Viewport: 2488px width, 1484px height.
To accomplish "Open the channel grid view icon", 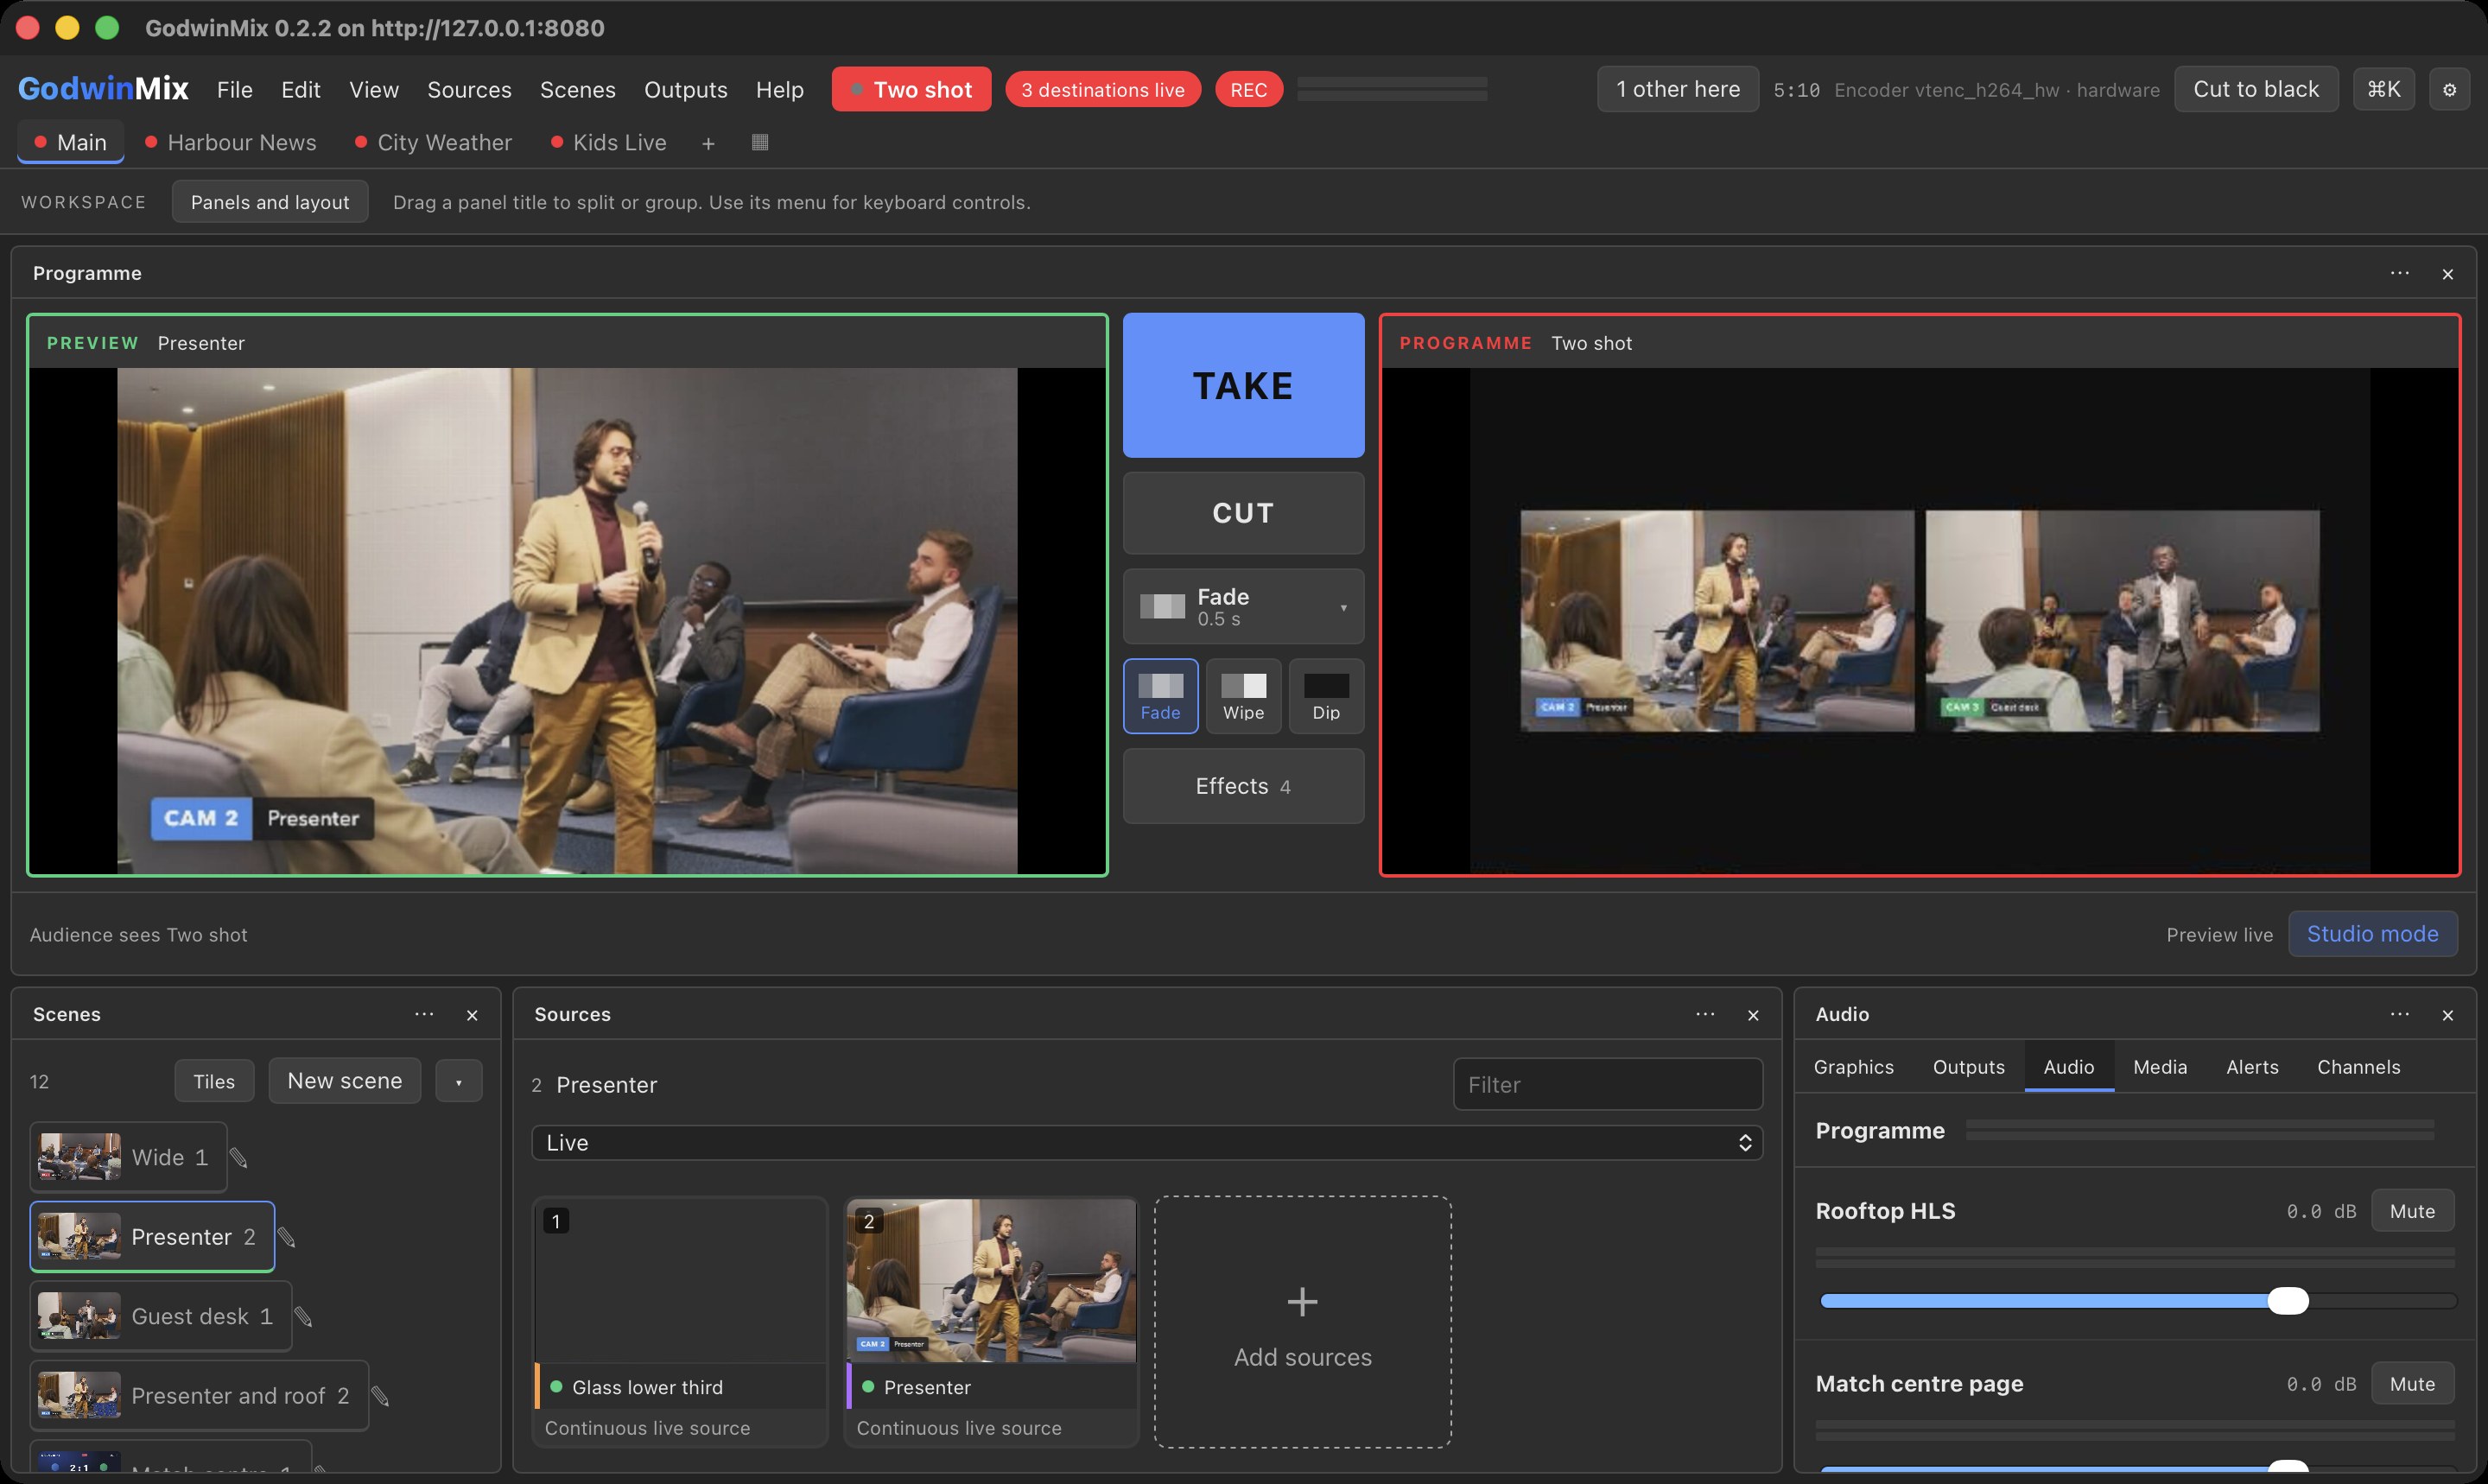I will pos(760,142).
